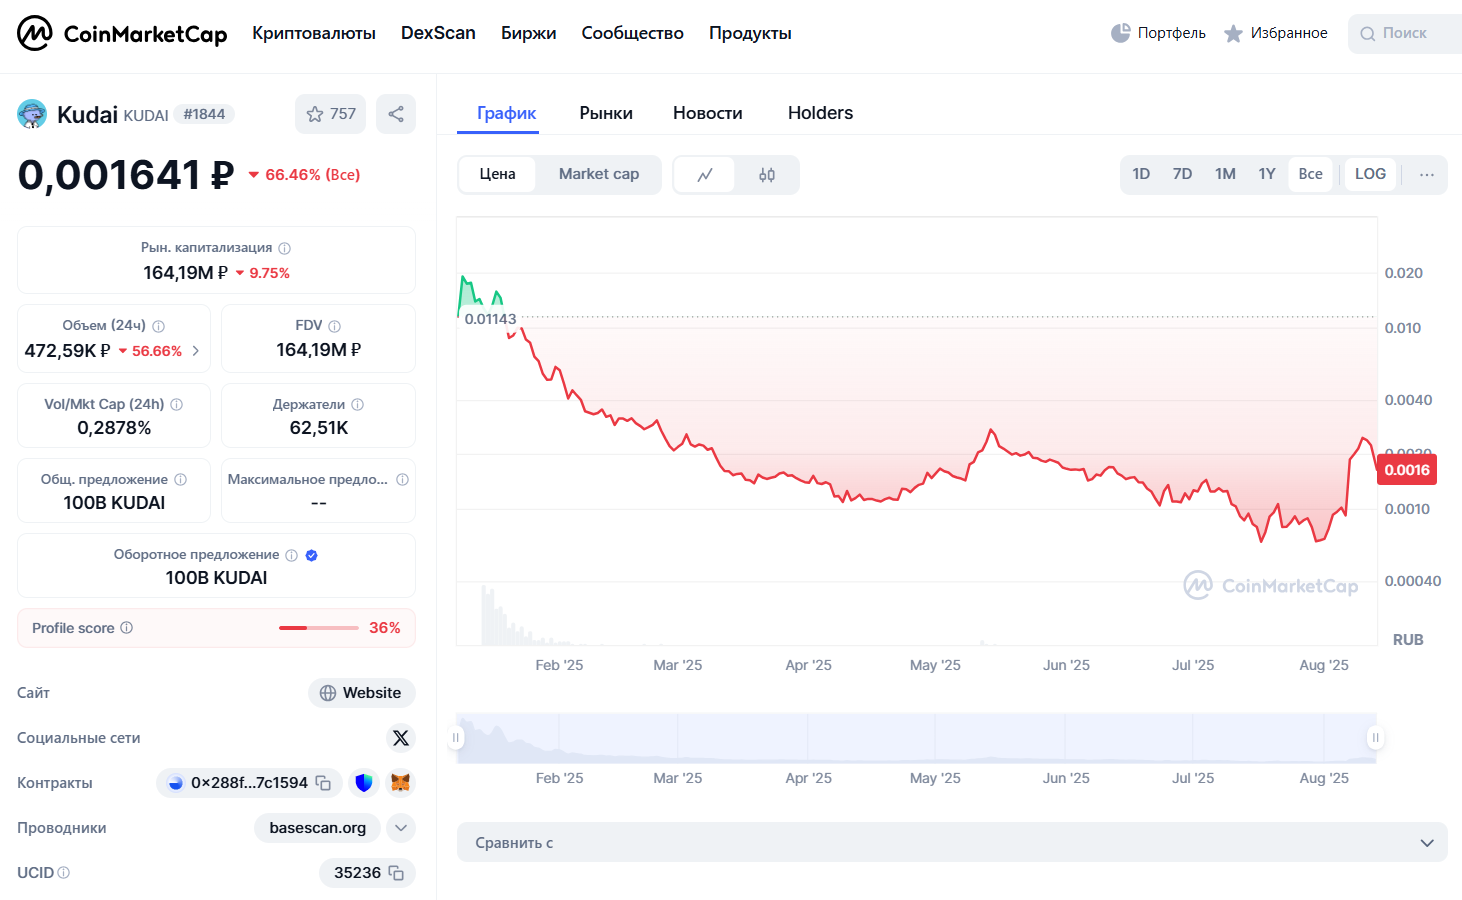Click info icon beside Максимальное предложение
The height and width of the screenshot is (900, 1462).
402,480
